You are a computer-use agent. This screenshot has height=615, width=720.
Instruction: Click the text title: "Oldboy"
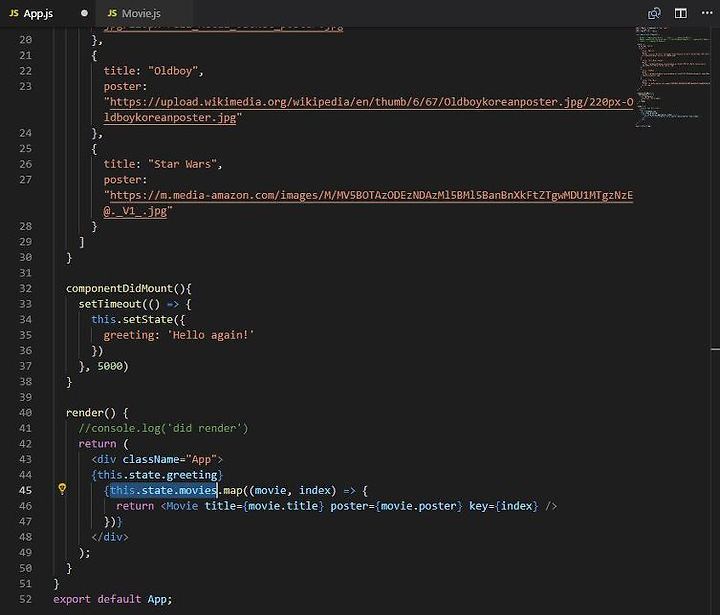153,71
